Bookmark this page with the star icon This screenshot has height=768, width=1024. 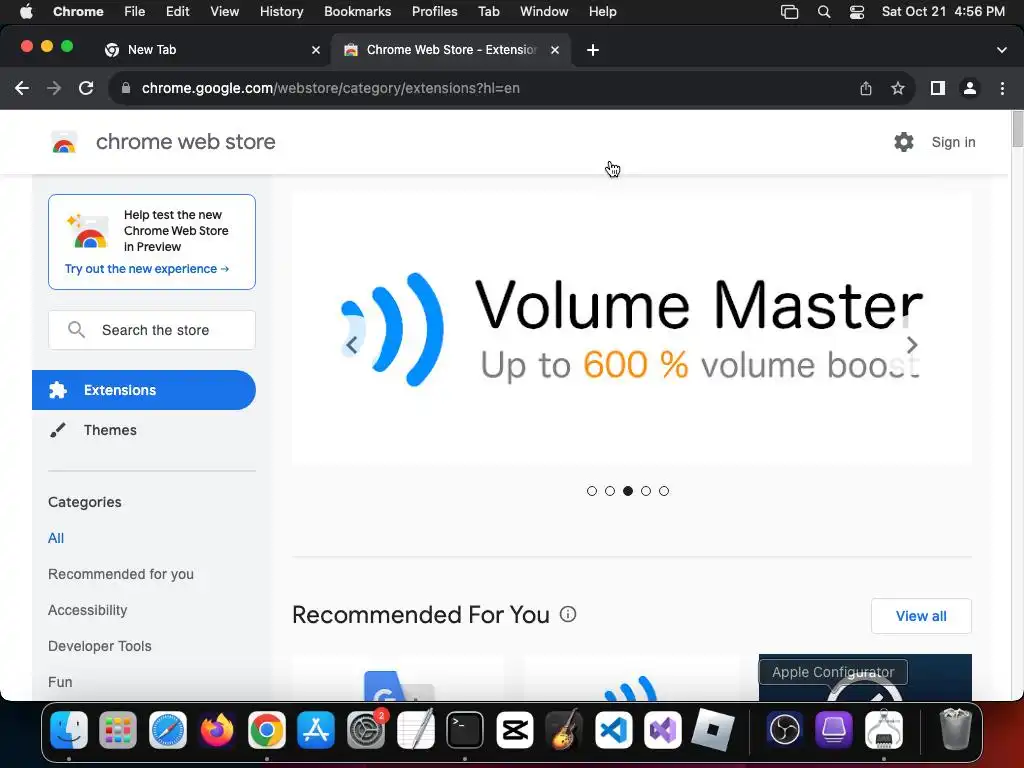pyautogui.click(x=898, y=88)
